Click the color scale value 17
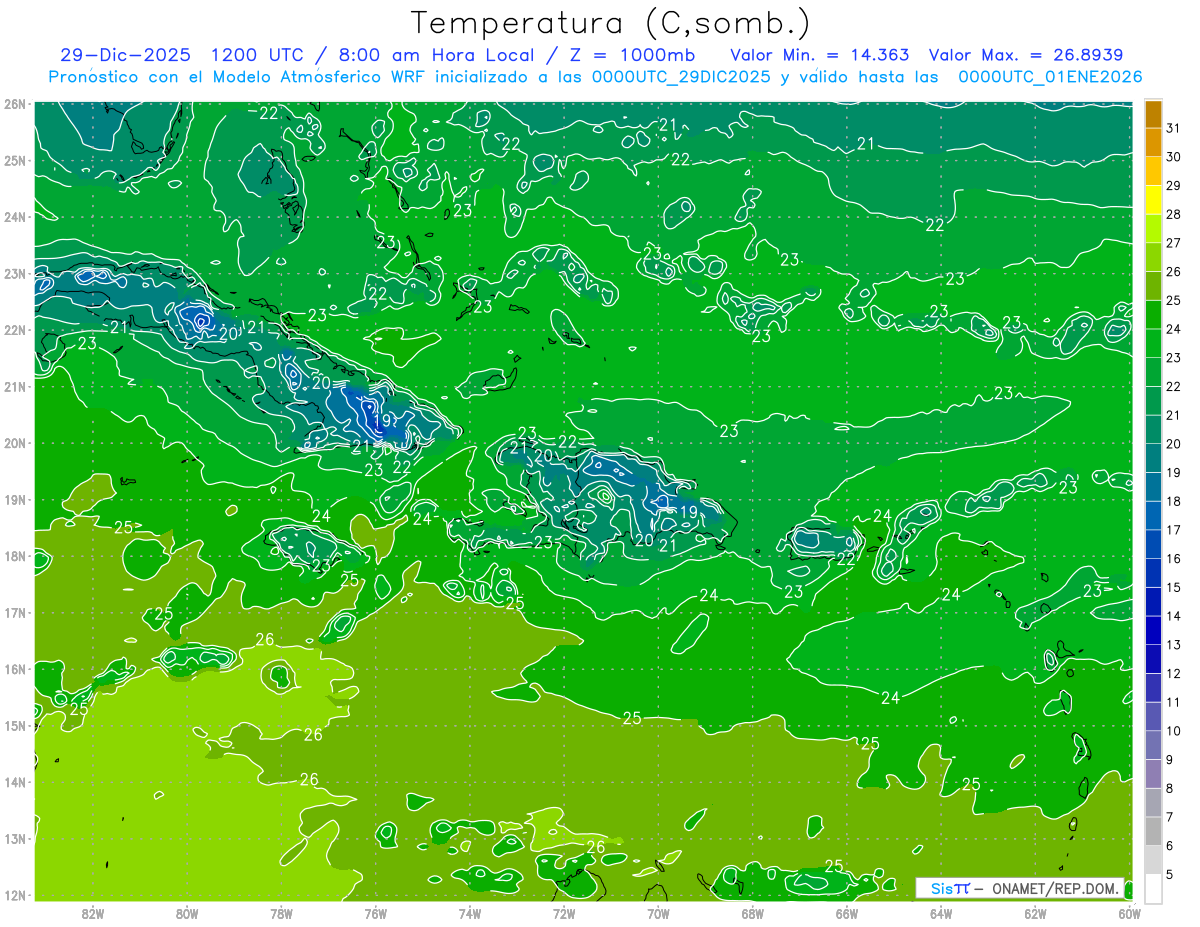 pyautogui.click(x=1174, y=530)
